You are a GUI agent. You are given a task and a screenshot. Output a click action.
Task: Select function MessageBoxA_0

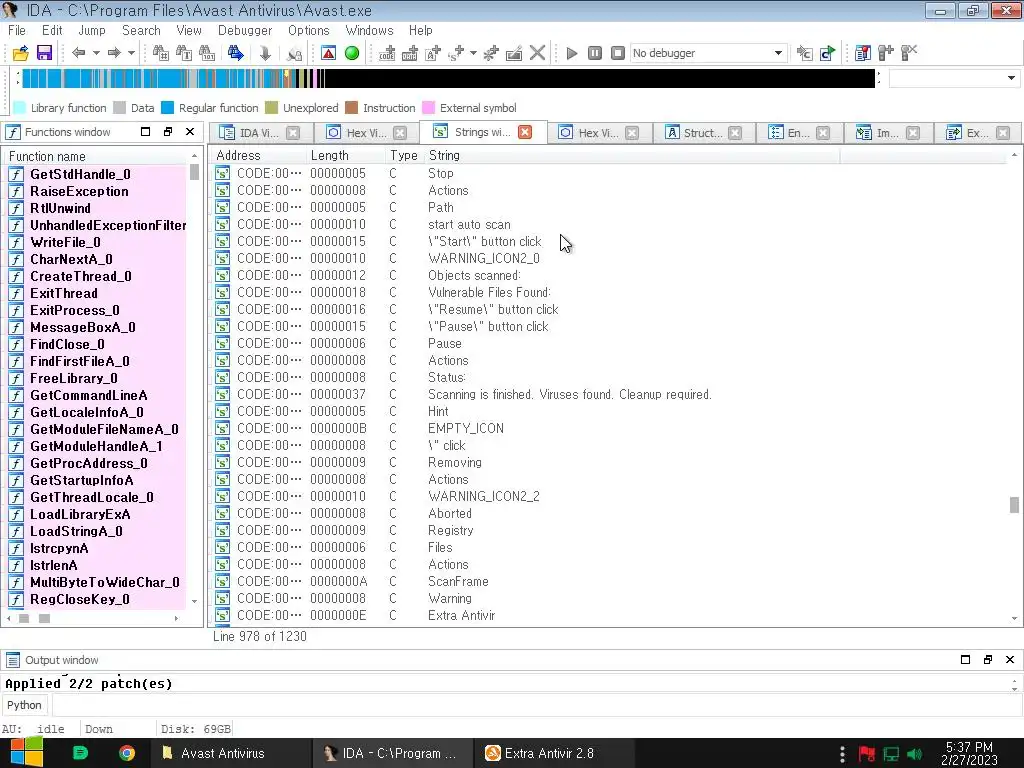click(83, 327)
